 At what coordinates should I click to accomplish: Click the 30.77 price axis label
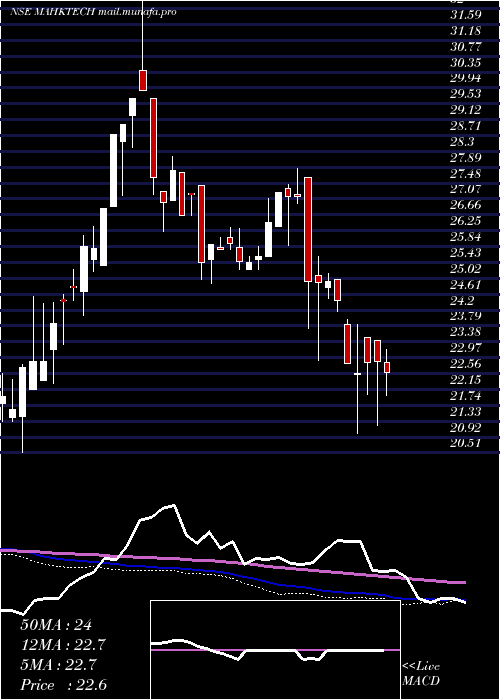pos(466,46)
